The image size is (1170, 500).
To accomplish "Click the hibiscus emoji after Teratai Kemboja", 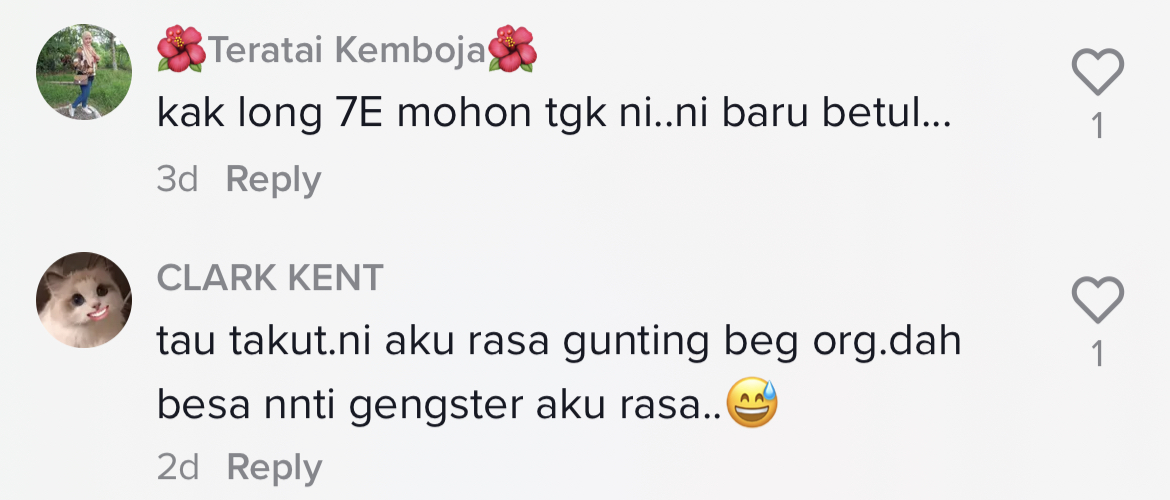I will (x=512, y=49).
